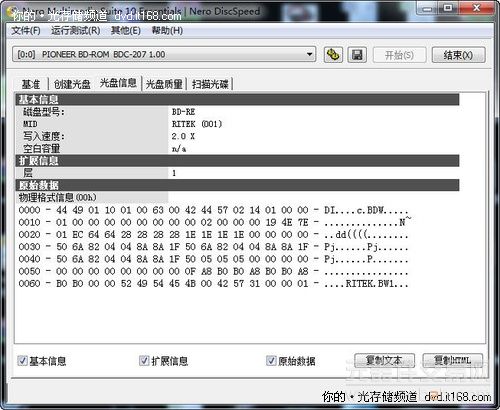Switch to the 扫描光碟 tab
500x410 pixels.
pos(210,84)
